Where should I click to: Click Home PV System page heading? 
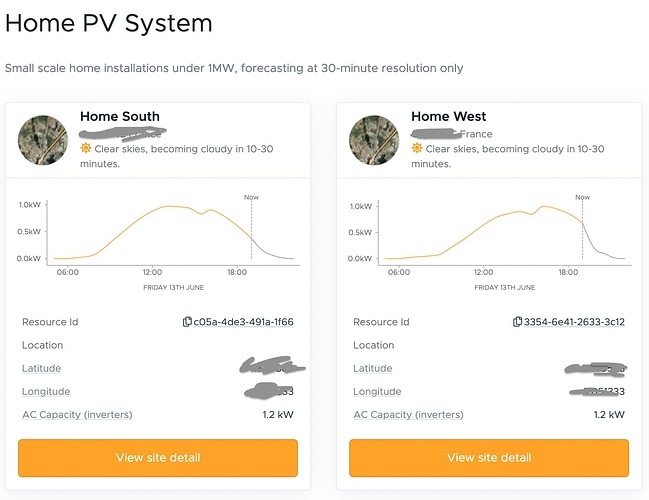(109, 22)
